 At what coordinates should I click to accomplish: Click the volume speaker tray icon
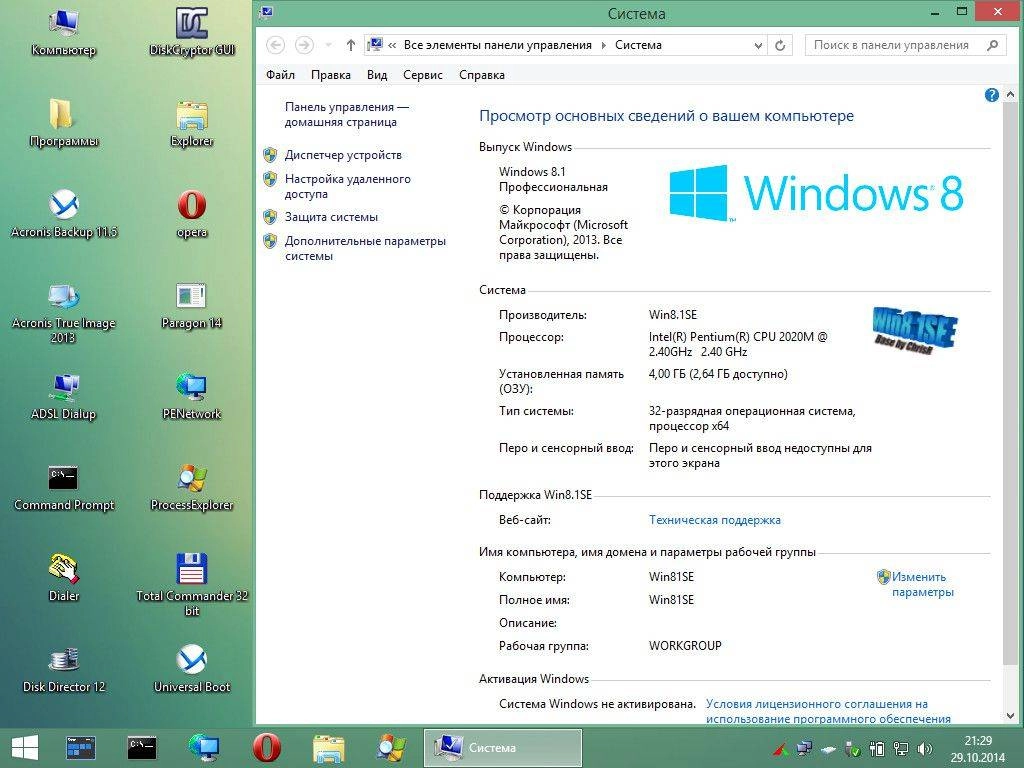click(x=925, y=749)
